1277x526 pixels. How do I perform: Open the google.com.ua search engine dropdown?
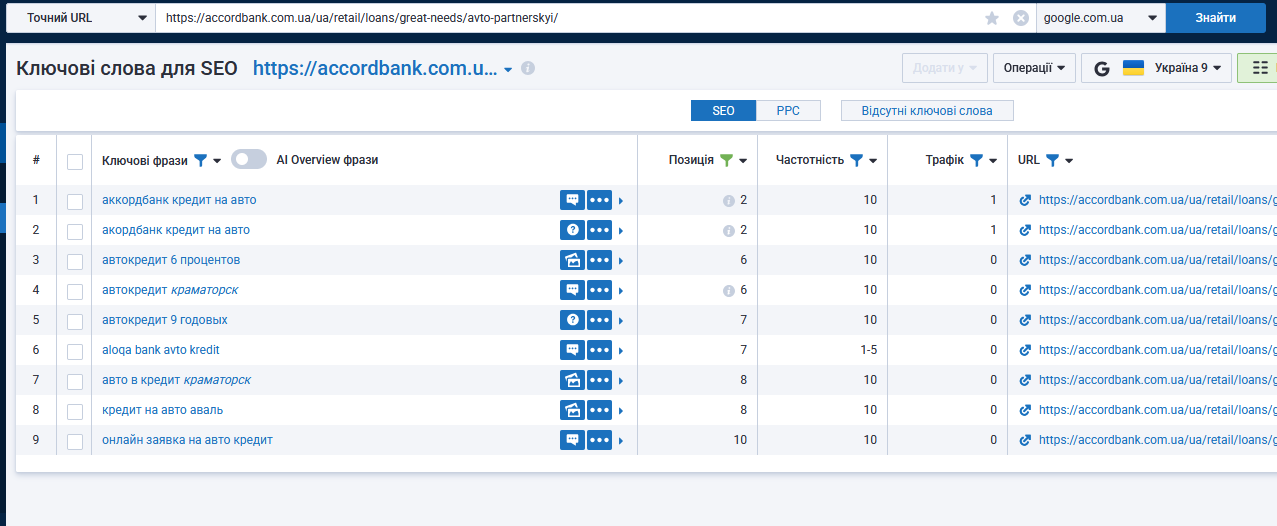pos(1101,18)
